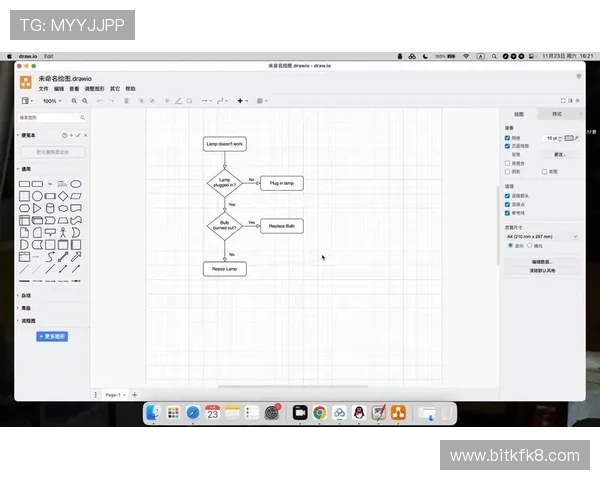Click the fullscreen icon at toolbar right

pos(563,101)
